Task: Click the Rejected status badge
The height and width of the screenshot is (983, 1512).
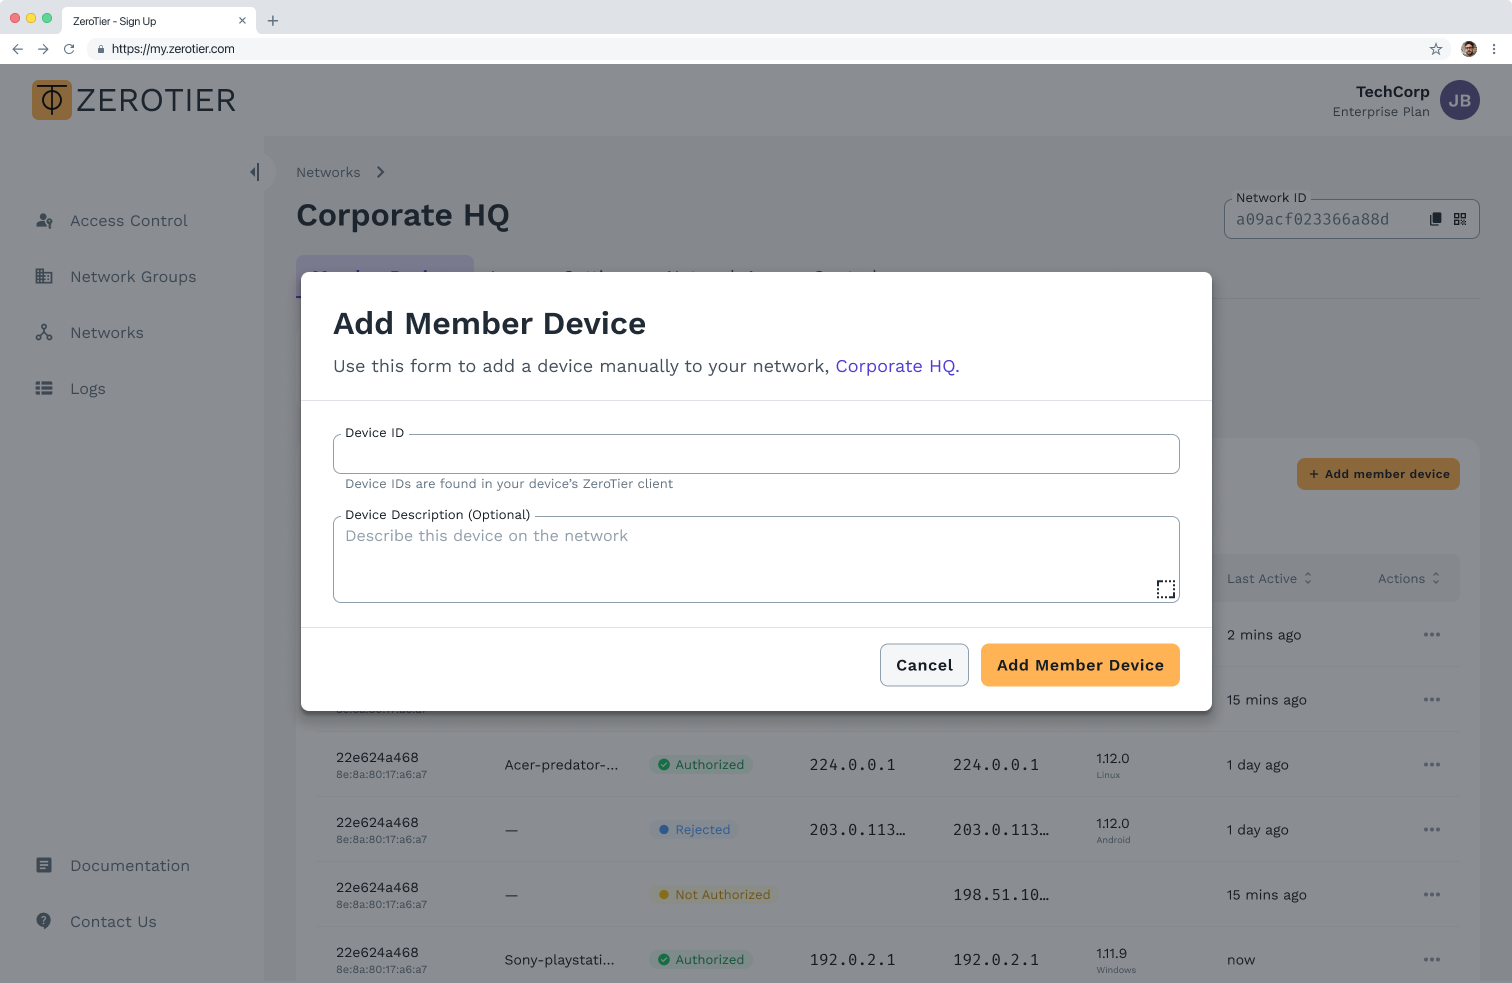Action: tap(694, 830)
